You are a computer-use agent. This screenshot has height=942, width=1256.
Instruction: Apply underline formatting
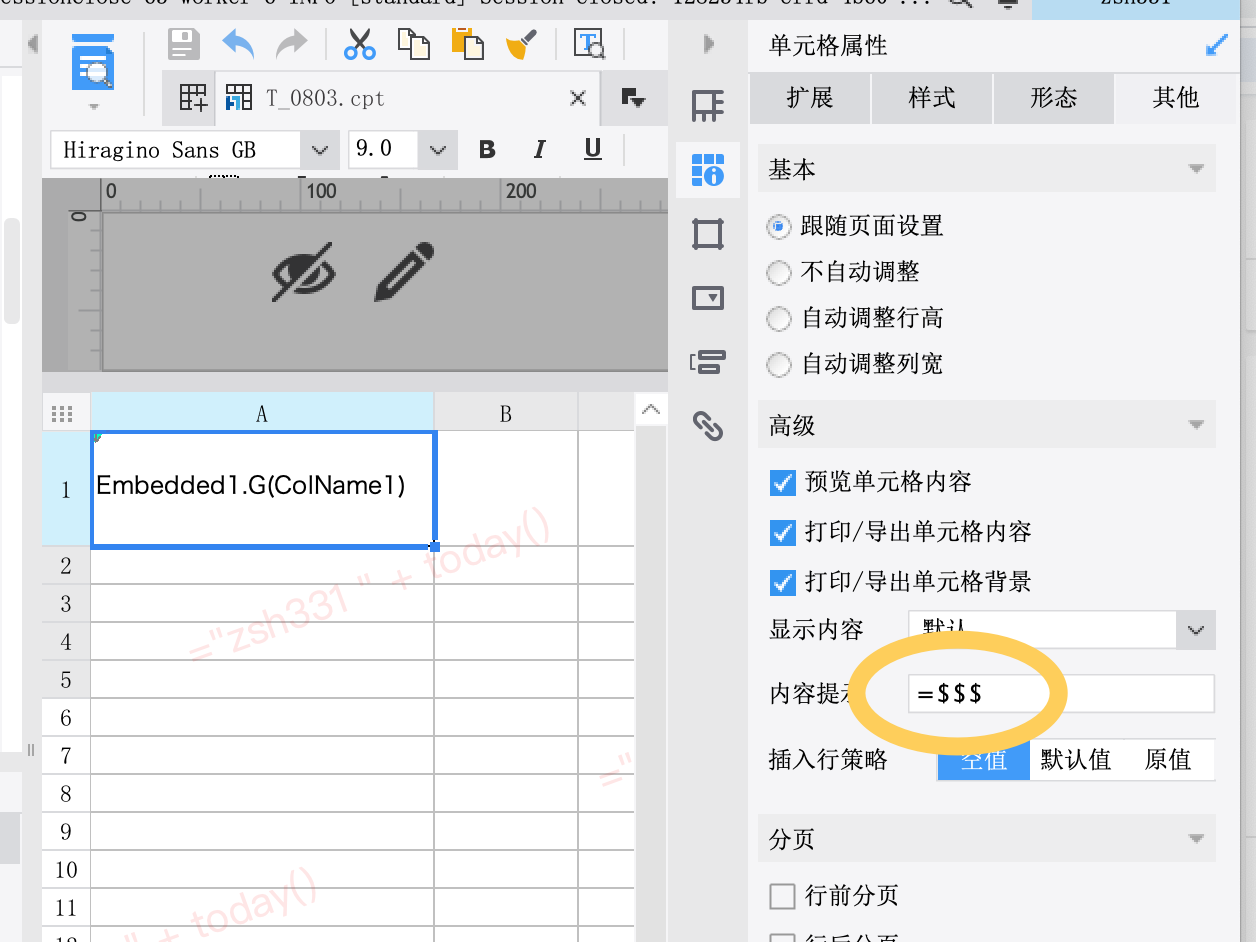point(593,150)
